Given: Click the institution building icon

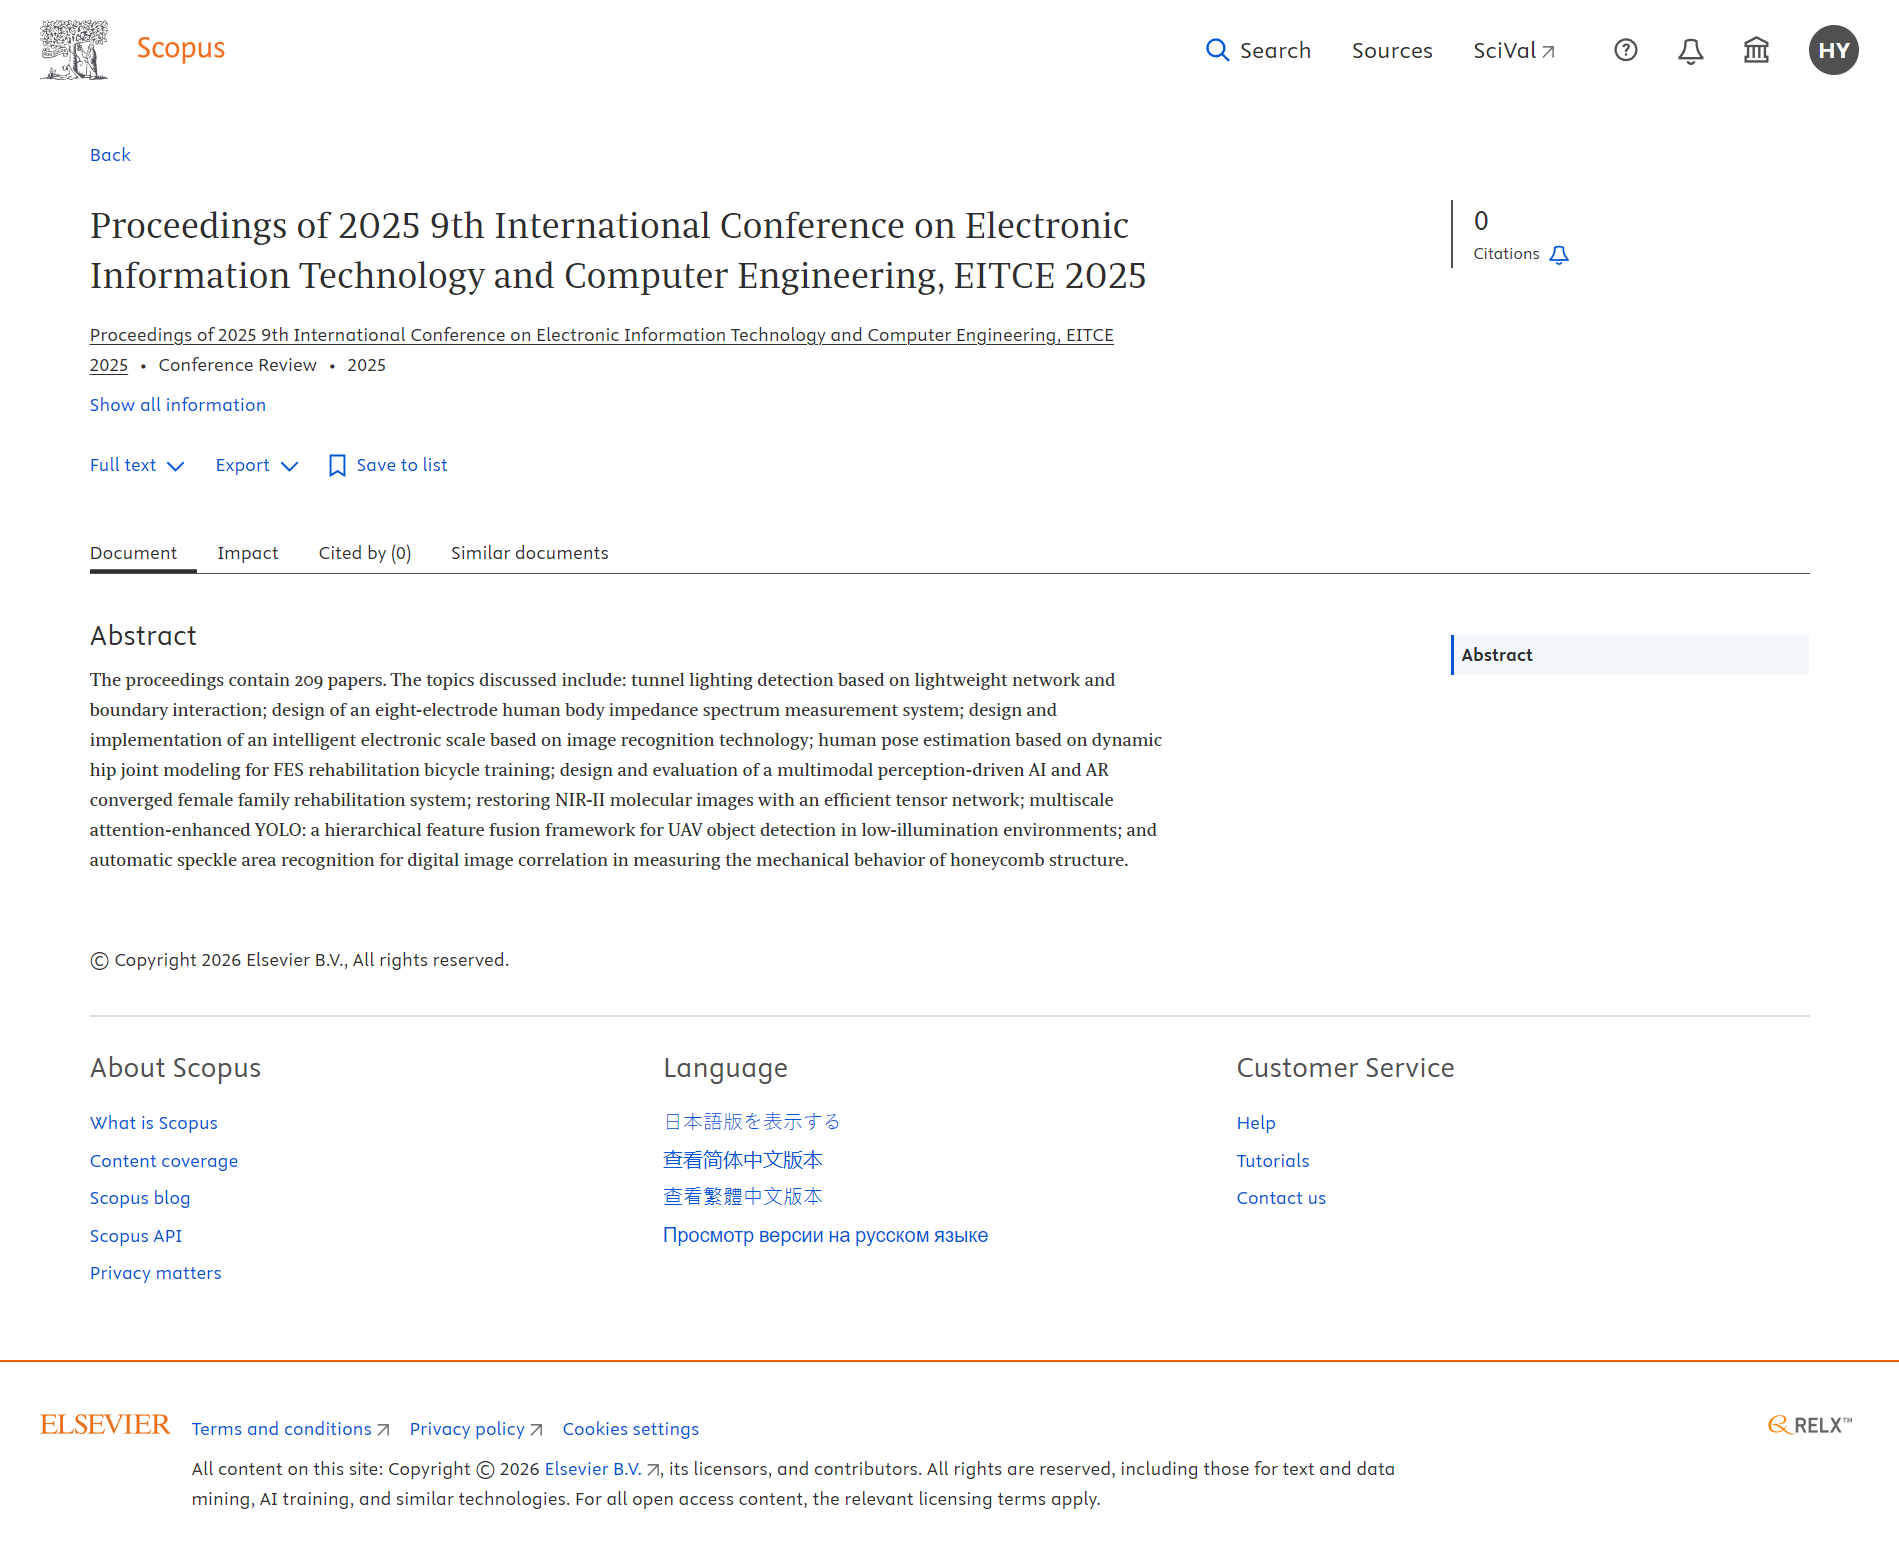Looking at the screenshot, I should 1756,50.
